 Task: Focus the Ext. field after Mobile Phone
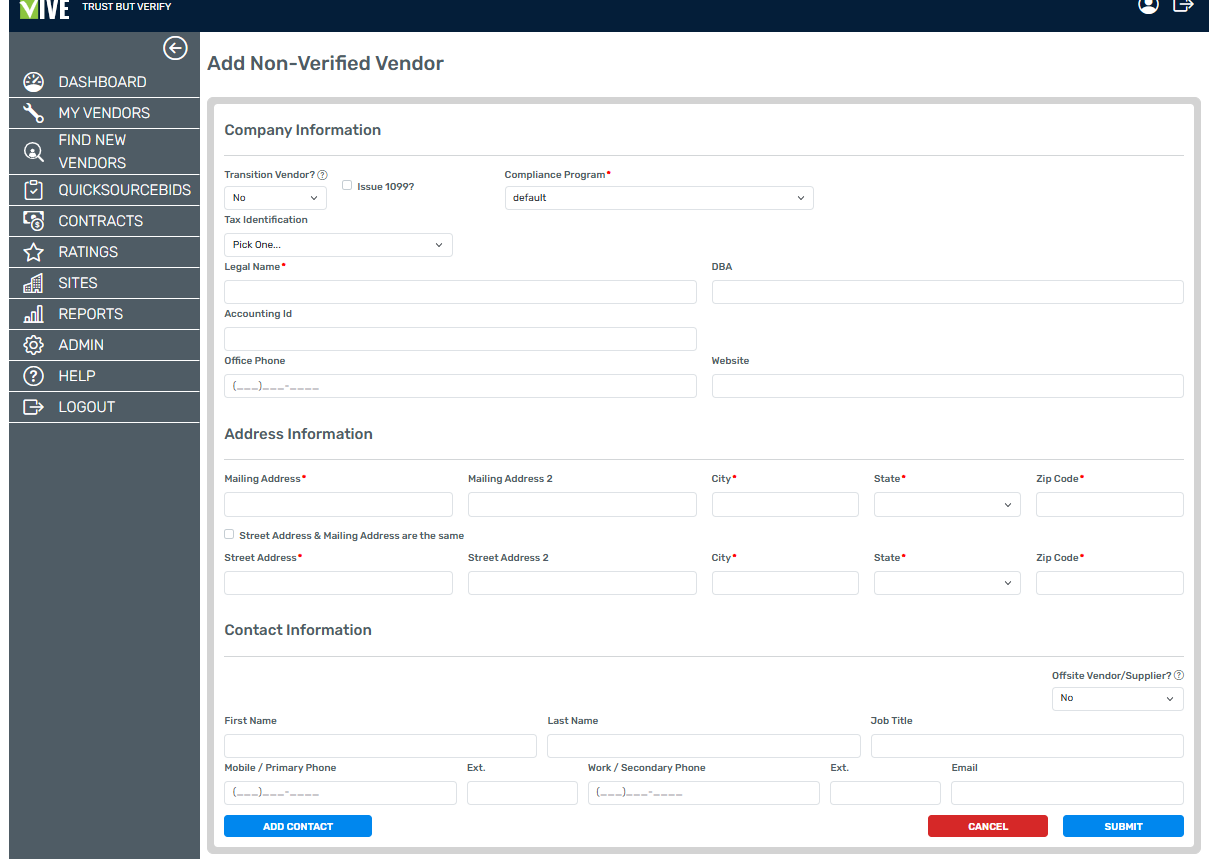pyautogui.click(x=522, y=793)
